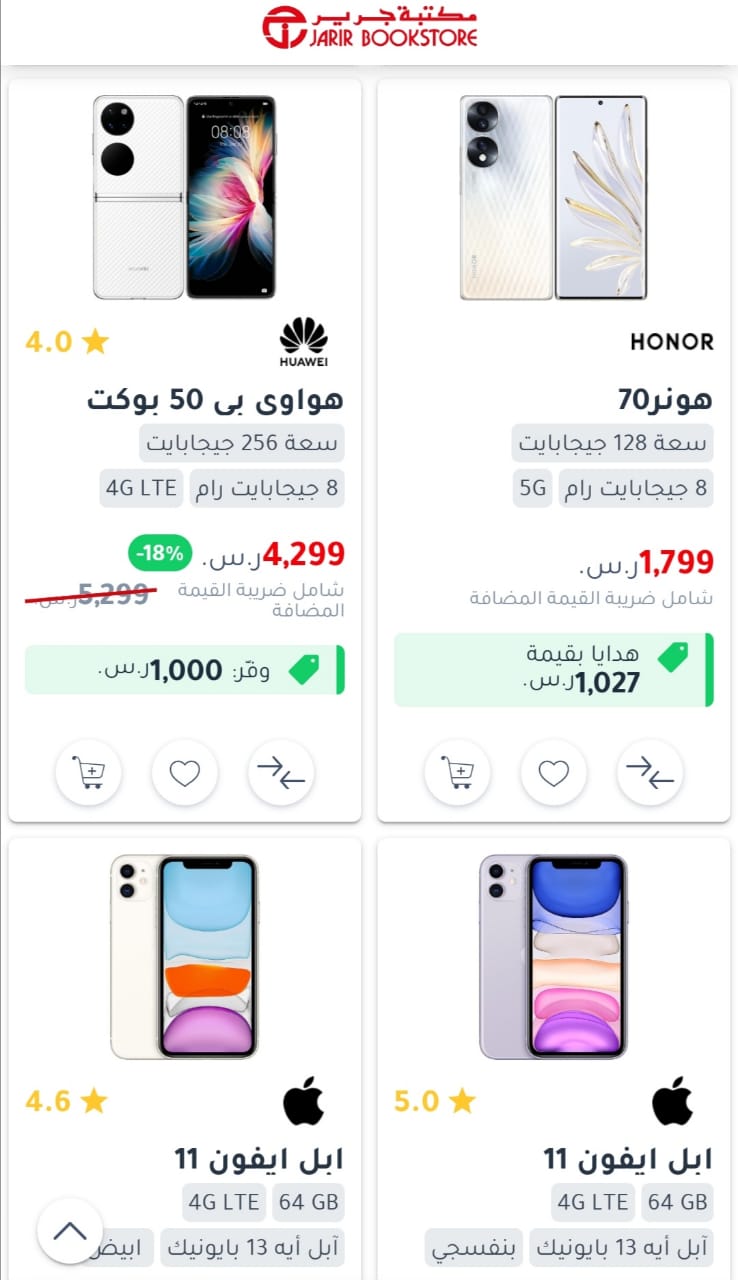View the Honor 70 product photo

coord(554,197)
